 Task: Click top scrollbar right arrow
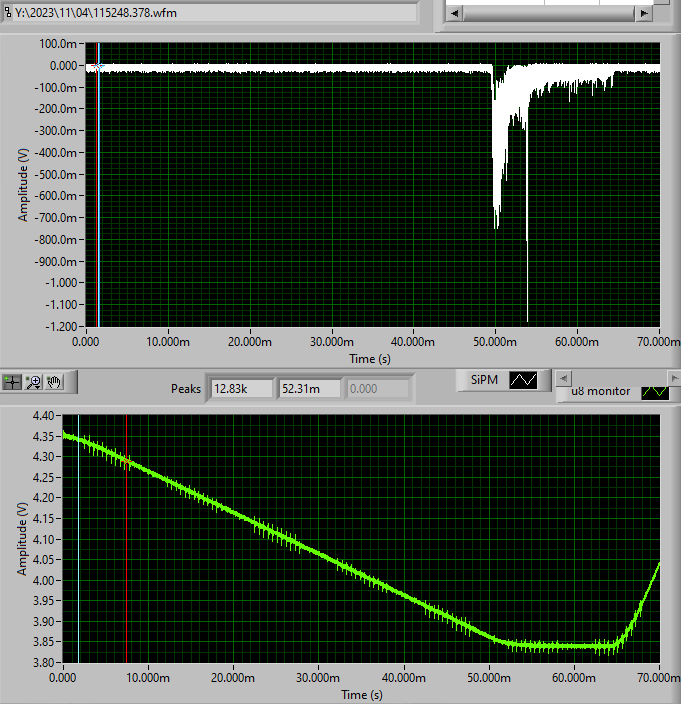[644, 13]
